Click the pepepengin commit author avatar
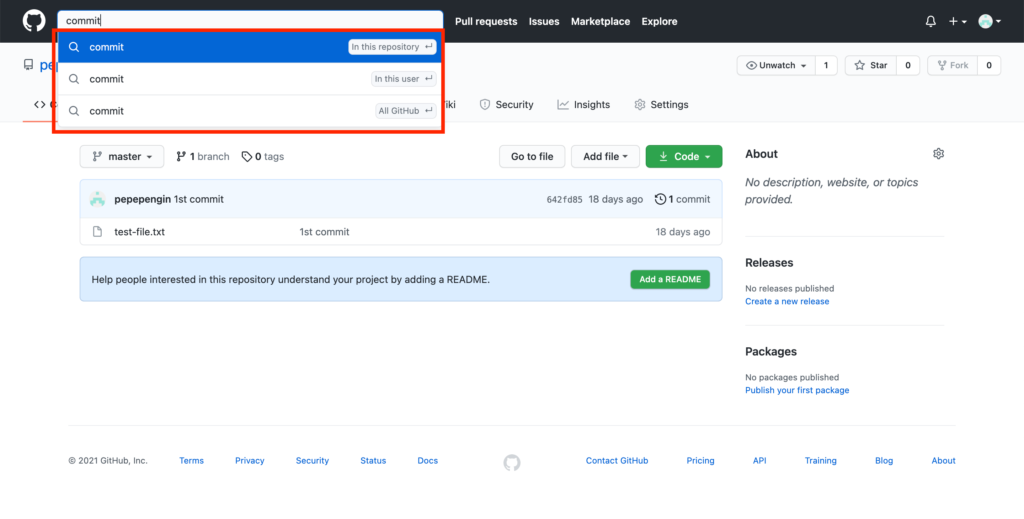1024x519 pixels. [97, 199]
